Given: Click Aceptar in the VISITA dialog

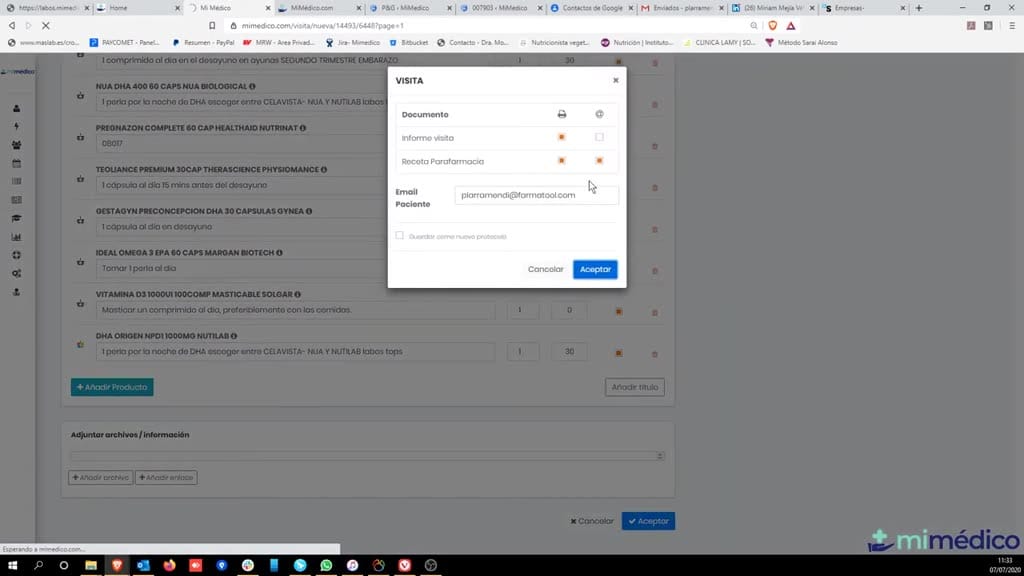Looking at the screenshot, I should tap(595, 269).
